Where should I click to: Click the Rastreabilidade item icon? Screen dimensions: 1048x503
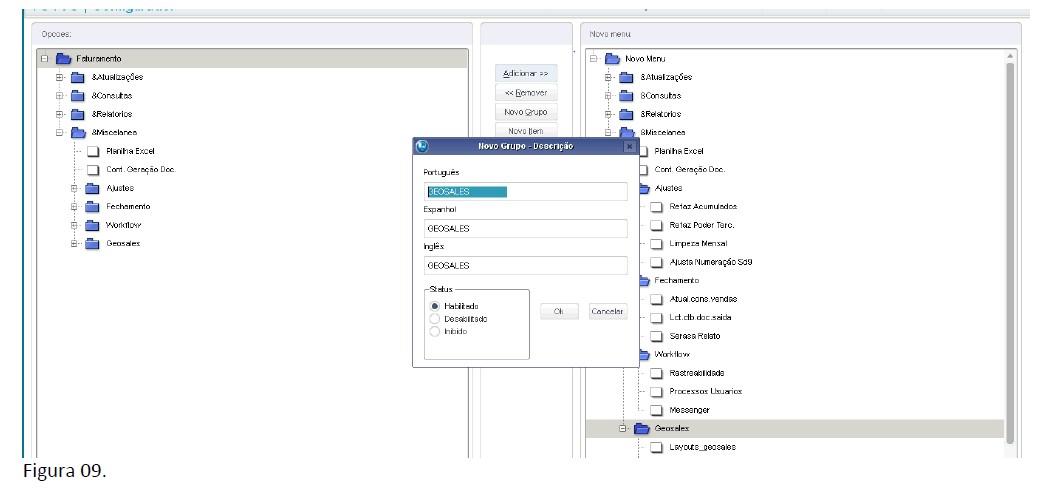click(656, 373)
